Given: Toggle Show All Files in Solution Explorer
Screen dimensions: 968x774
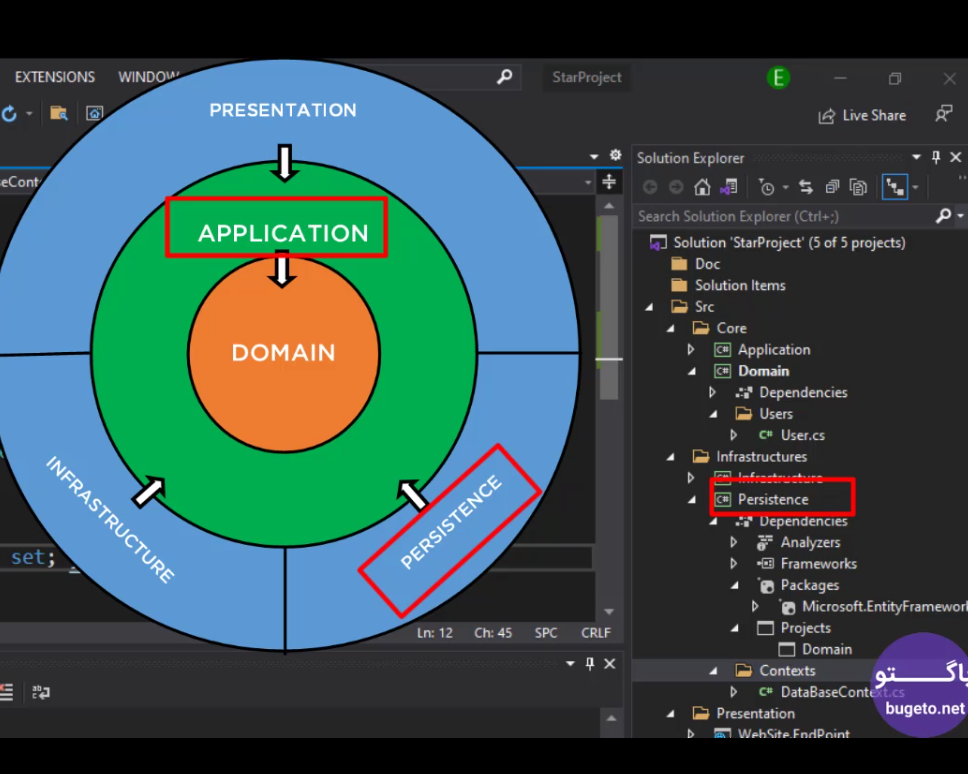Looking at the screenshot, I should [859, 186].
